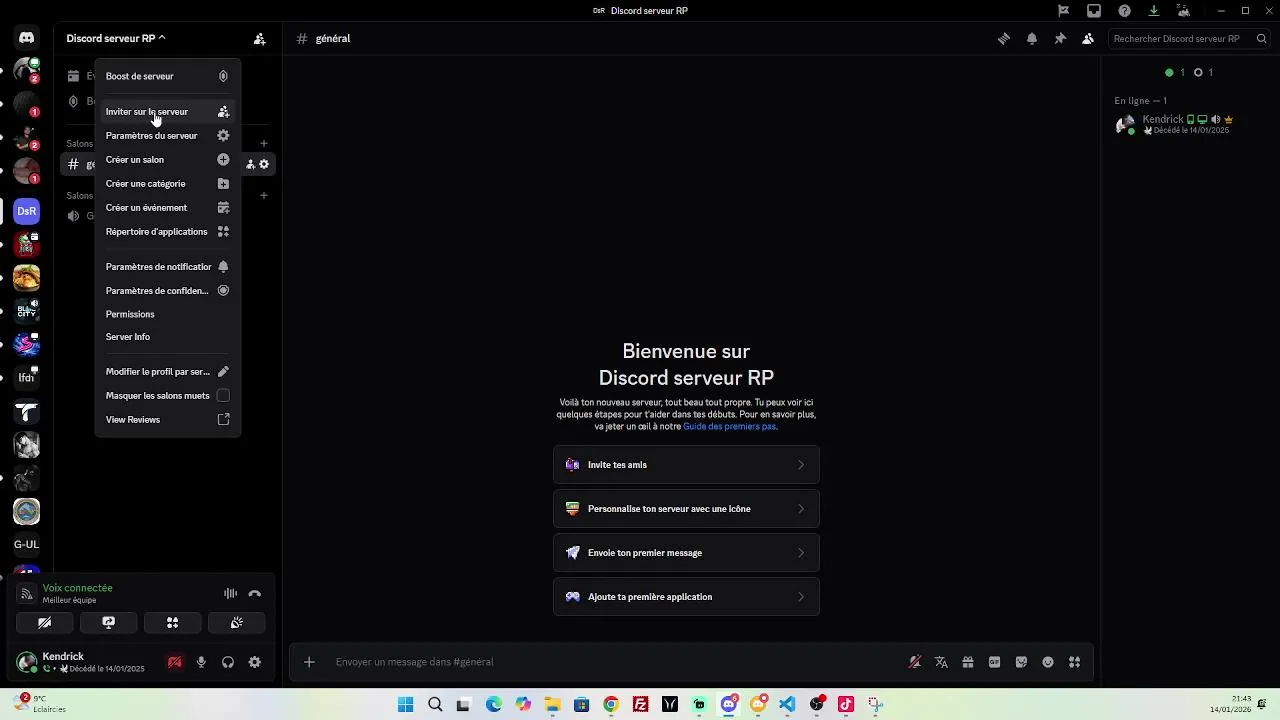Open Windows Start button

(x=405, y=705)
